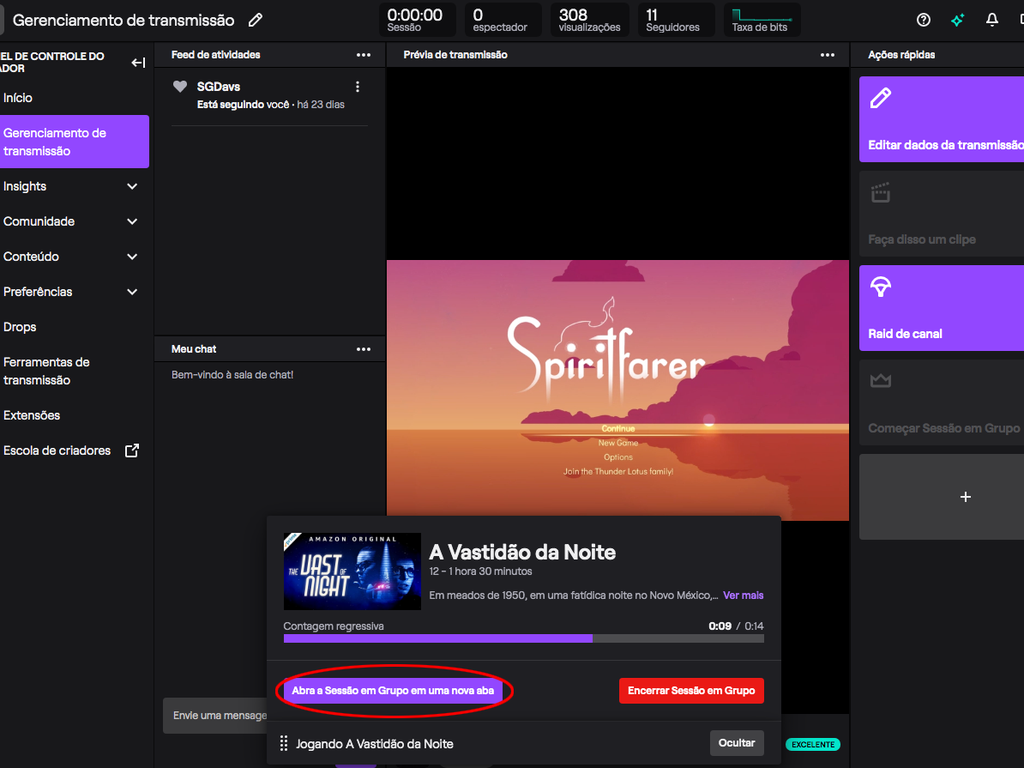Click The Vast of Night poster thumbnail
This screenshot has height=768, width=1024.
[x=352, y=571]
